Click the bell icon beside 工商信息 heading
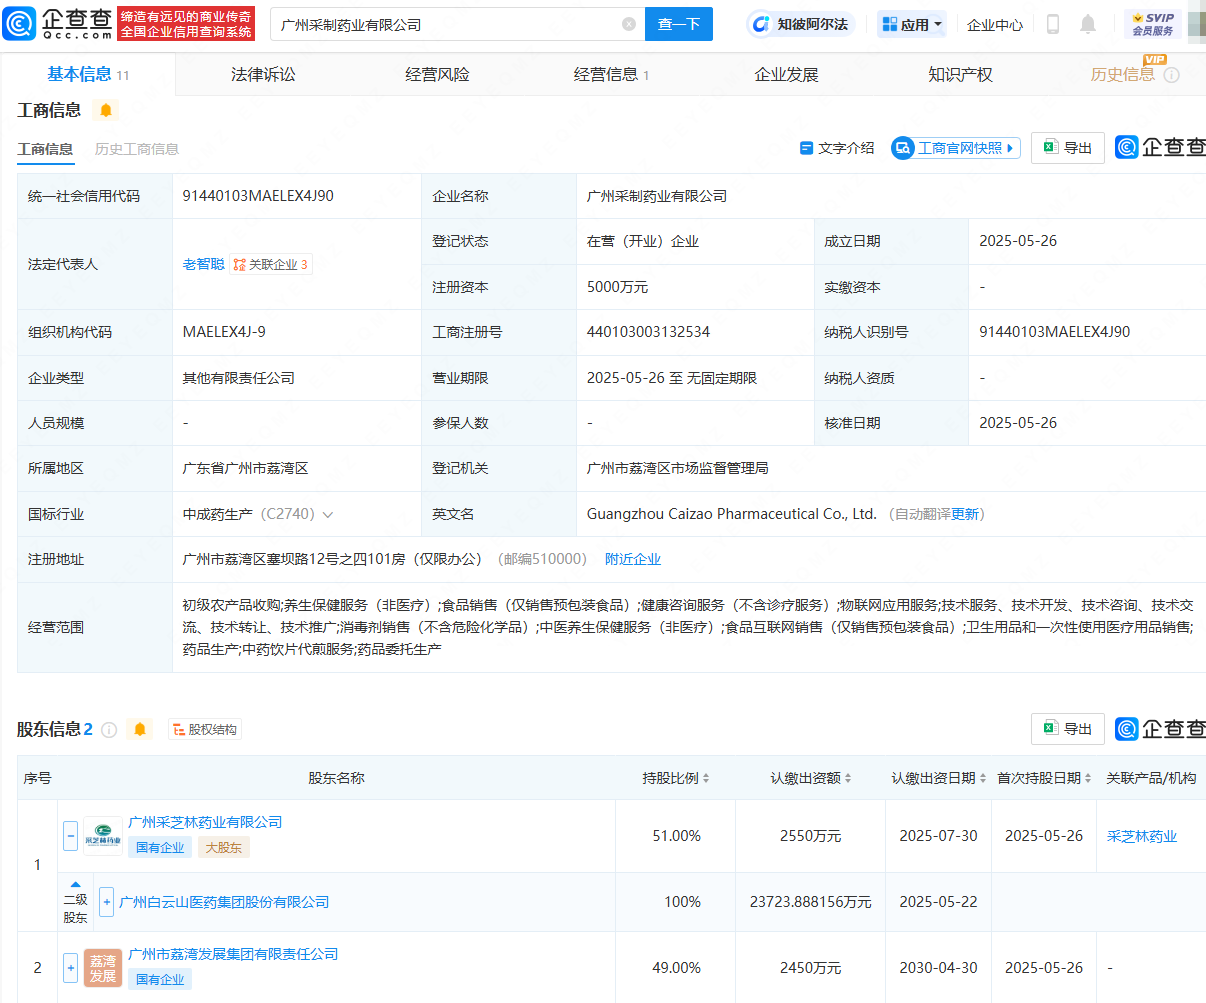1206x1003 pixels. tap(106, 110)
